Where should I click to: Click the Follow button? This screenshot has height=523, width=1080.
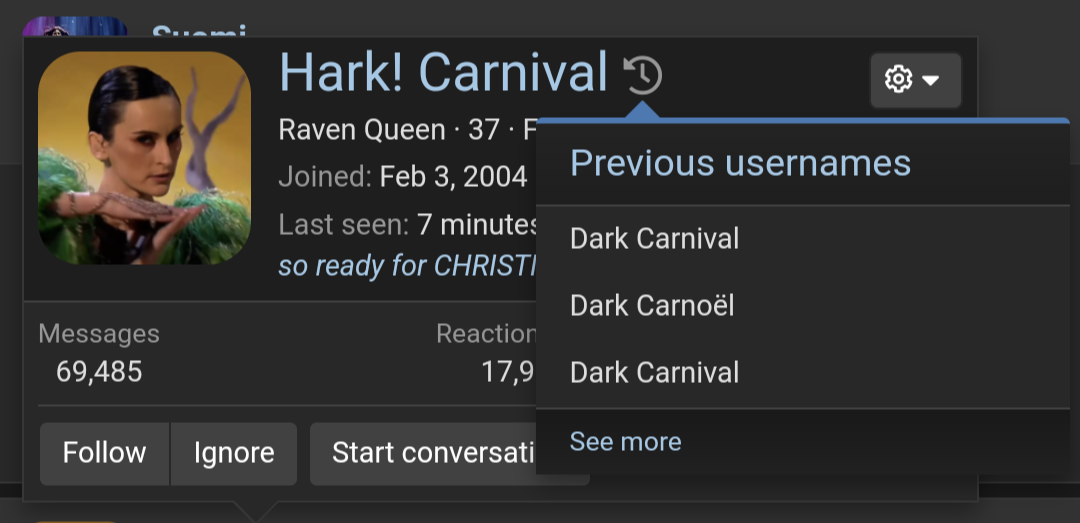click(104, 453)
